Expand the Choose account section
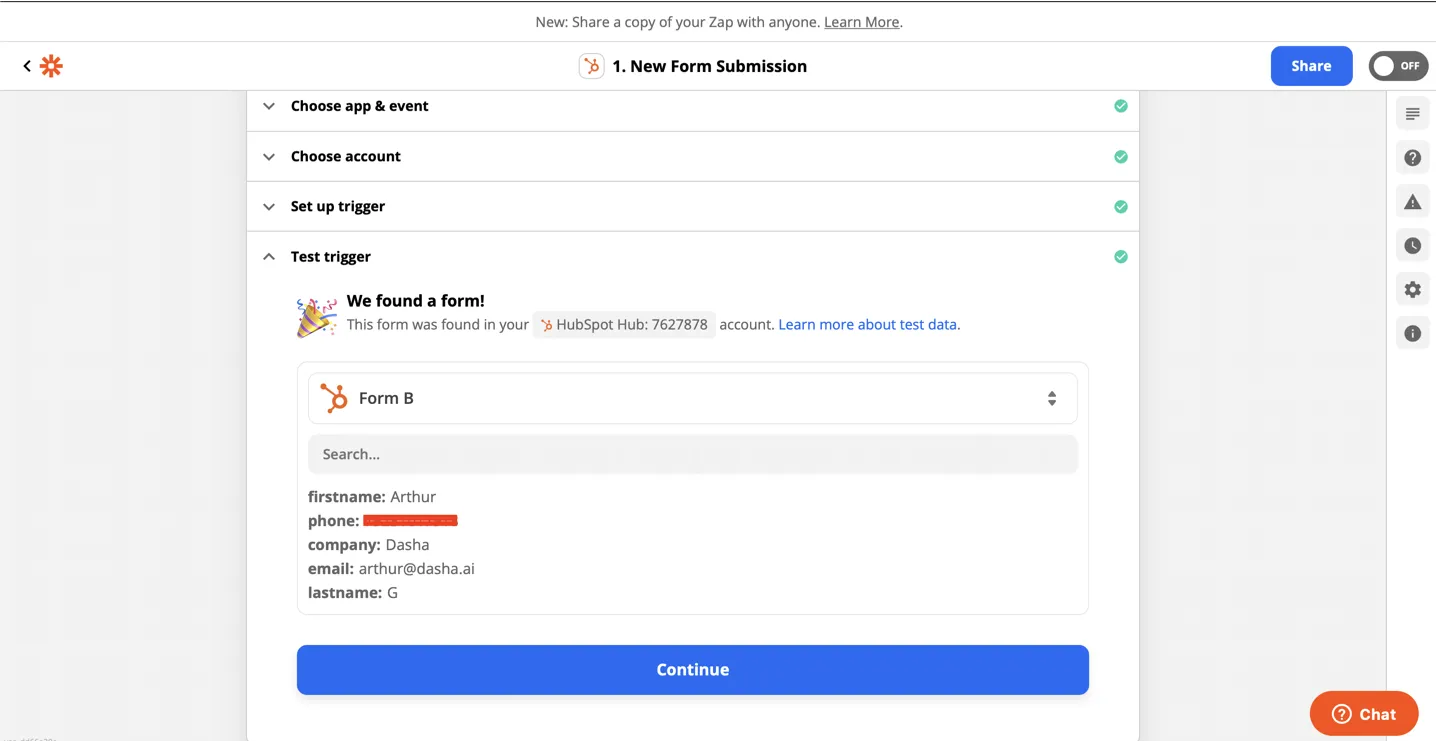This screenshot has height=741, width=1437. (692, 156)
